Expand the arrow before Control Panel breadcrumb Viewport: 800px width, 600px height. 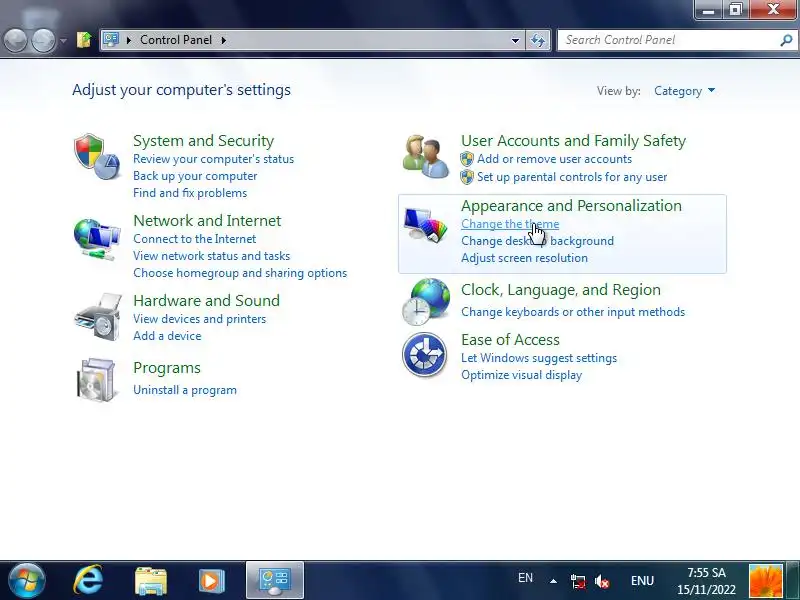(129, 40)
